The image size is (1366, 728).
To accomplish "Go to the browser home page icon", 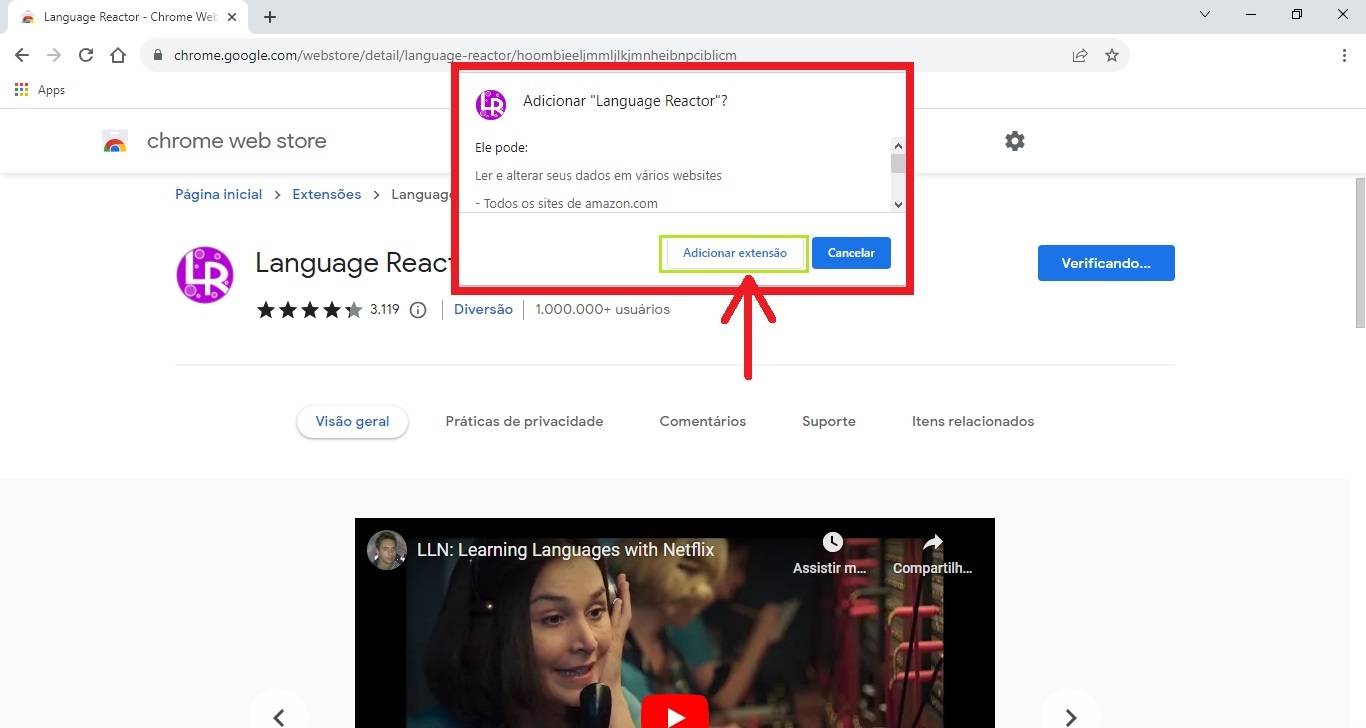I will tap(118, 56).
